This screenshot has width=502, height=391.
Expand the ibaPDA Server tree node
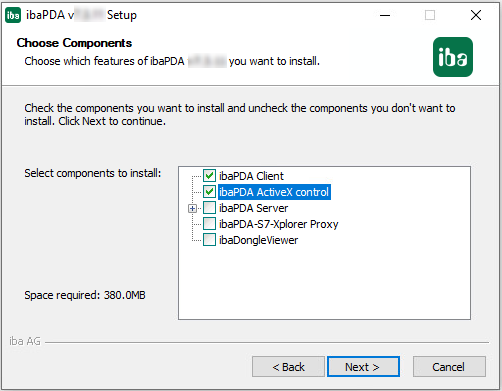coord(192,209)
